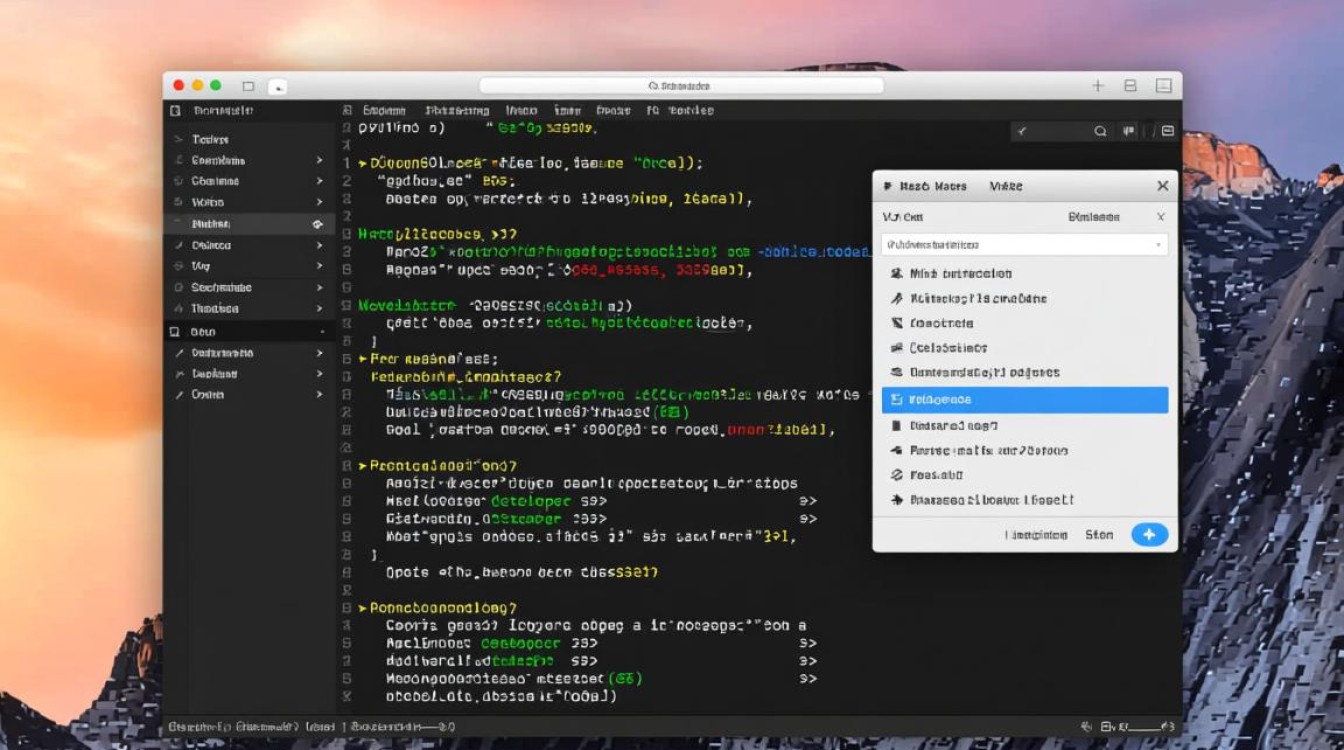Click the star icon on the last popup list entry
This screenshot has width=1344, height=750.
(896, 500)
